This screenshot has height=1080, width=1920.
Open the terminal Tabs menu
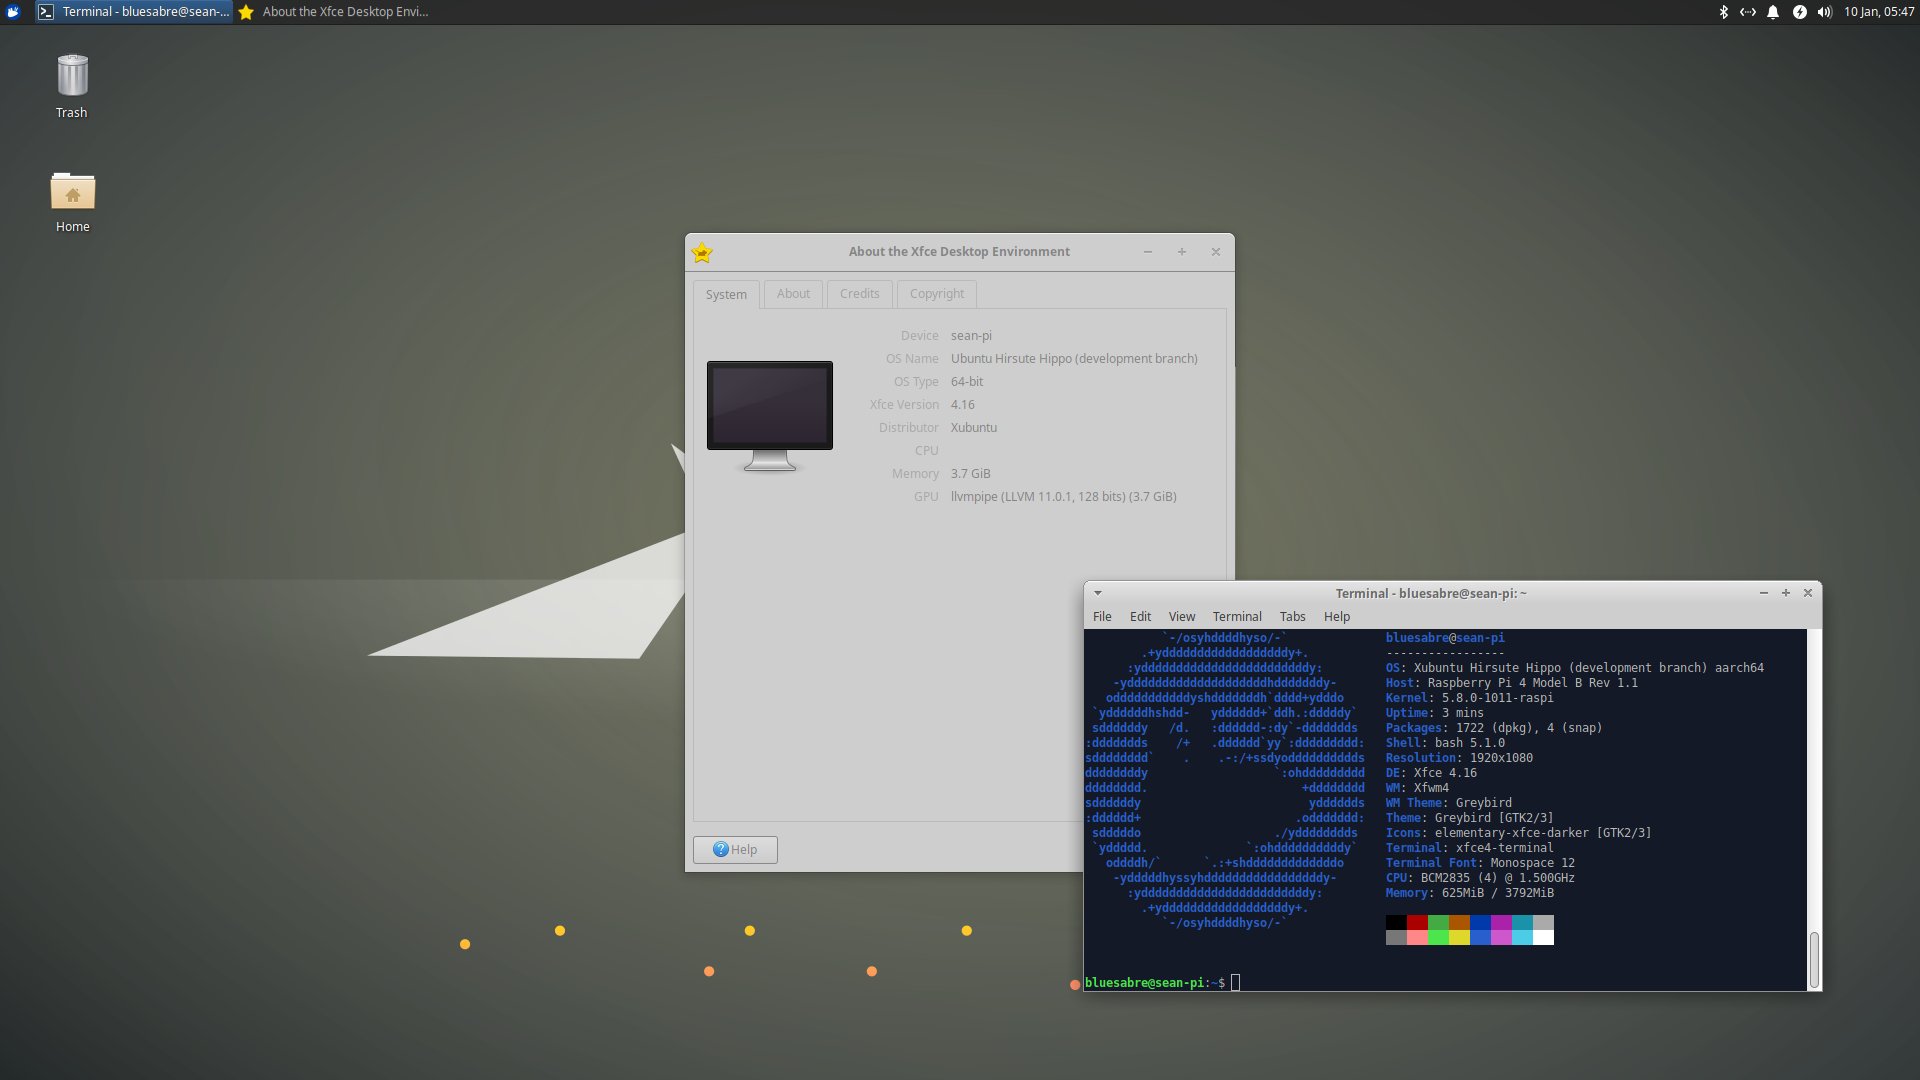click(x=1292, y=617)
